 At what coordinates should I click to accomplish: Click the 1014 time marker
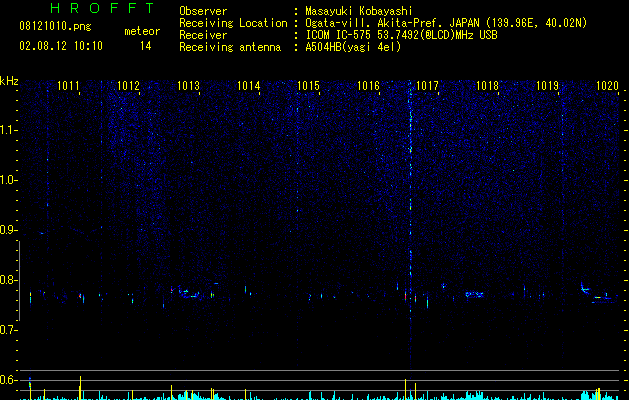[249, 86]
